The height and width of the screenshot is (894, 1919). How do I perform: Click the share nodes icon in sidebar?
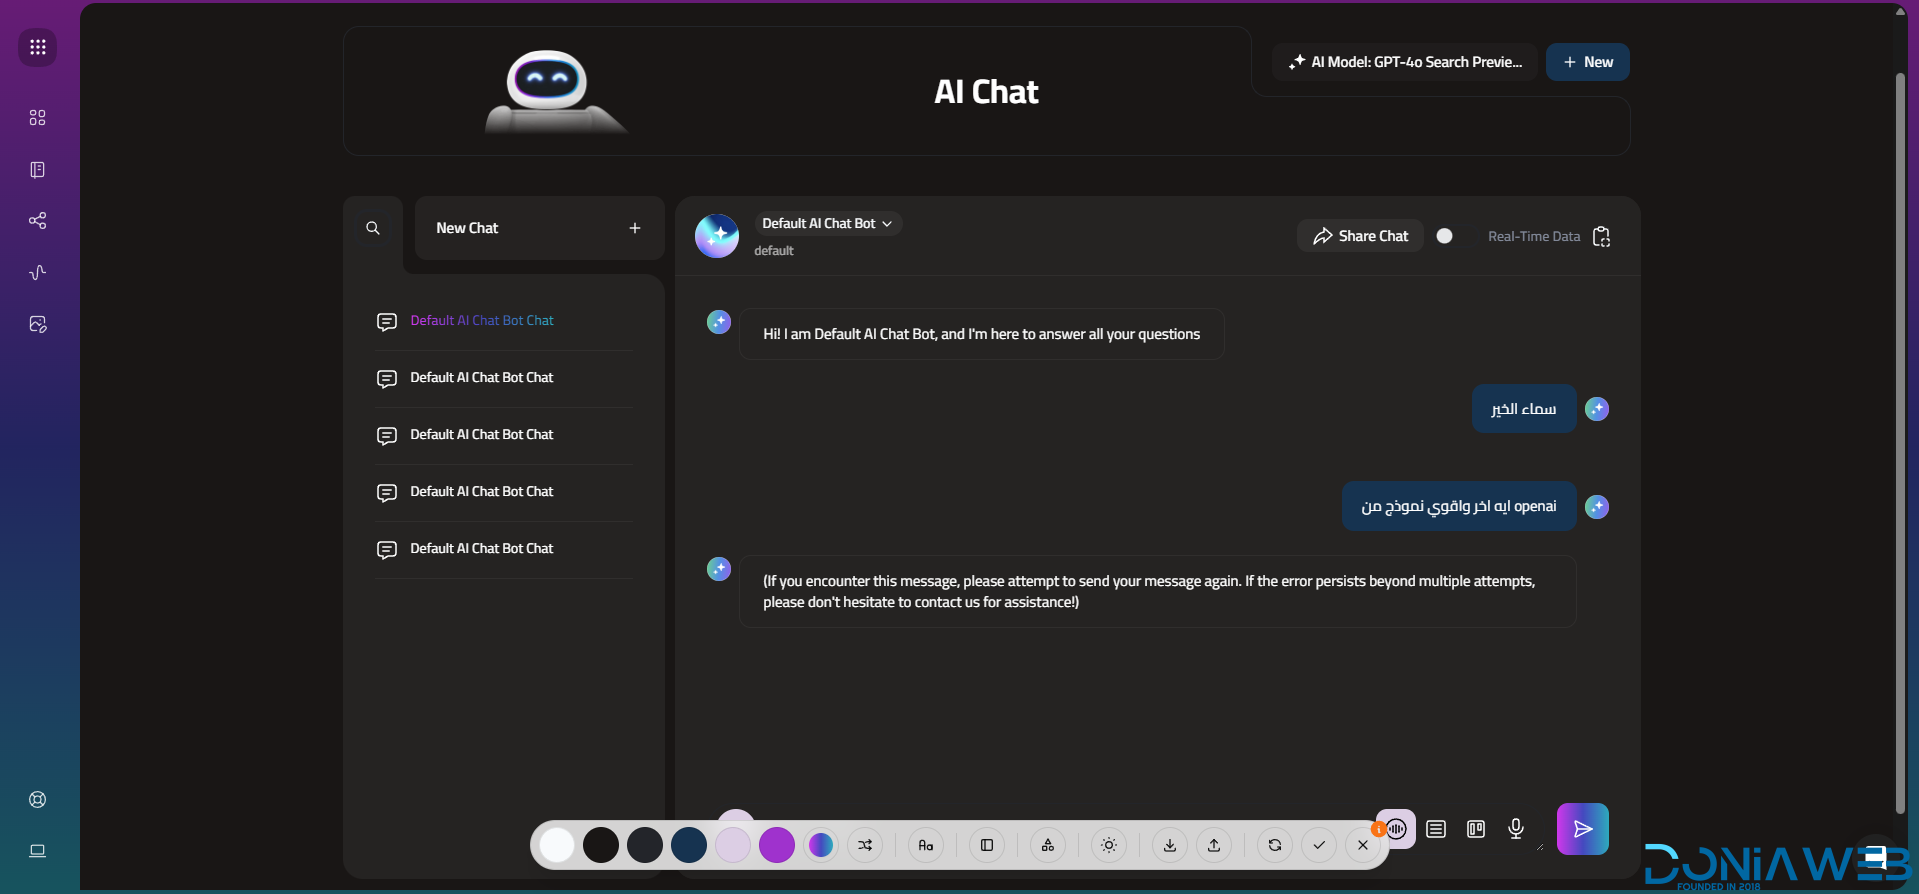[x=38, y=221]
